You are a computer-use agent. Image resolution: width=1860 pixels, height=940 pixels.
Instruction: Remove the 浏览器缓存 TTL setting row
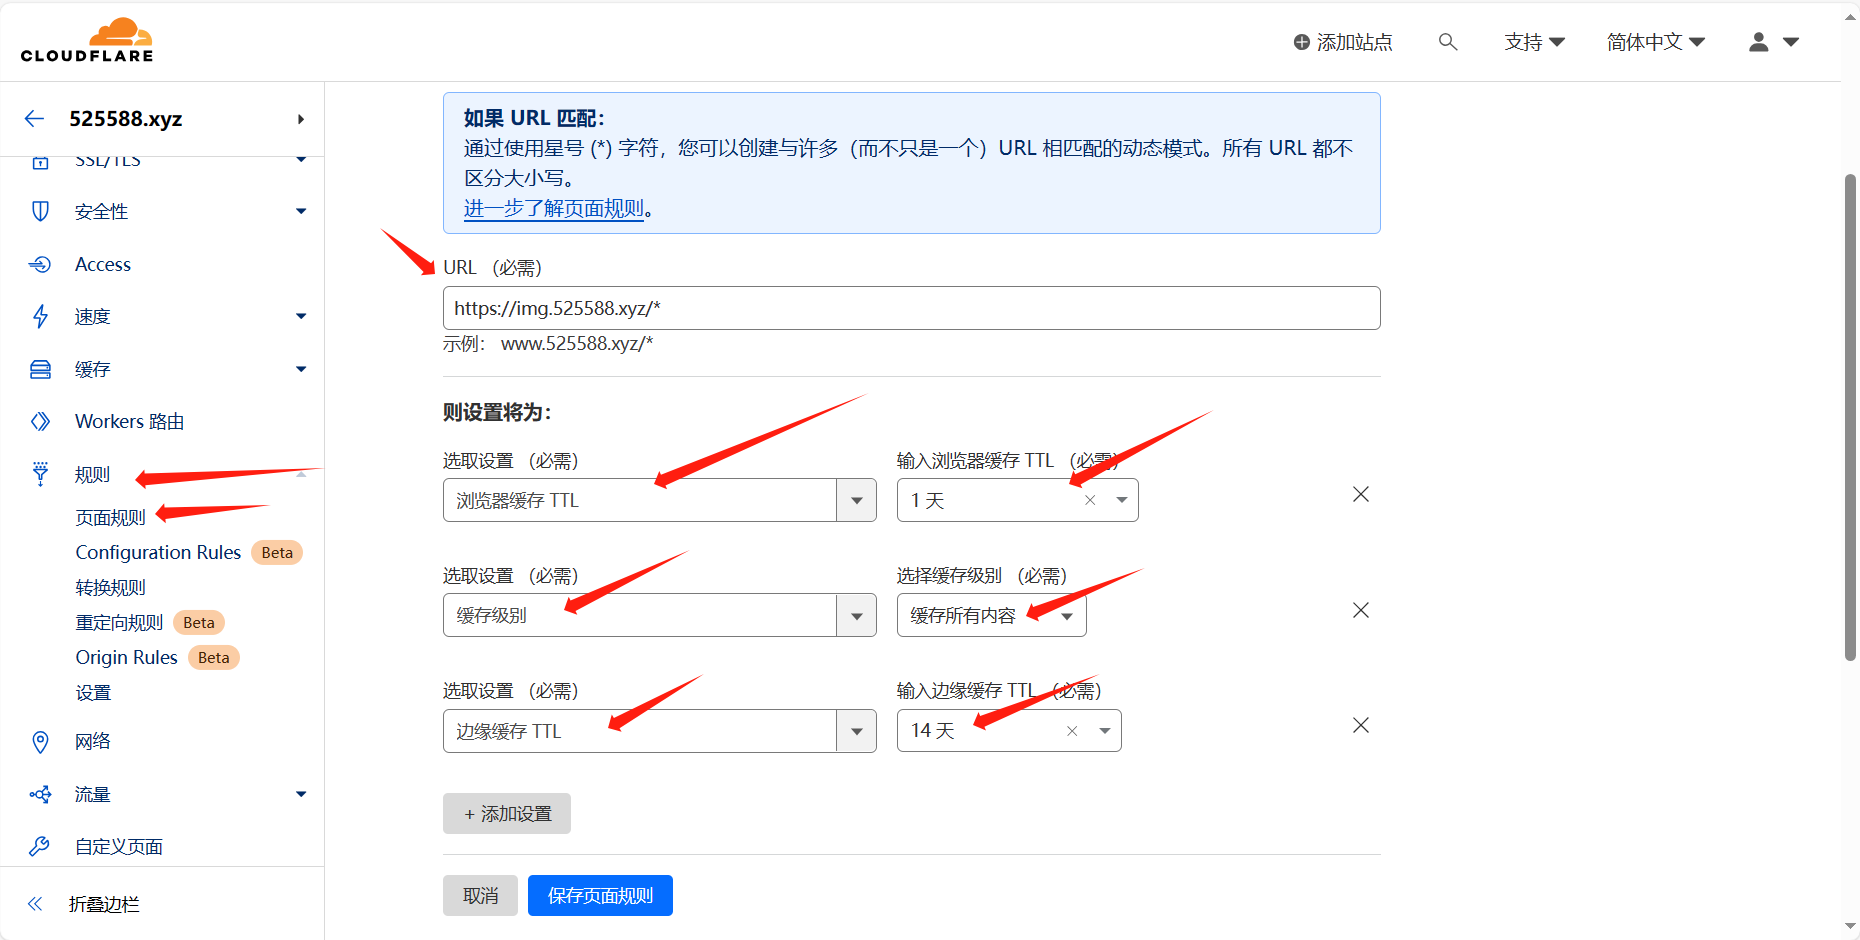click(x=1360, y=495)
